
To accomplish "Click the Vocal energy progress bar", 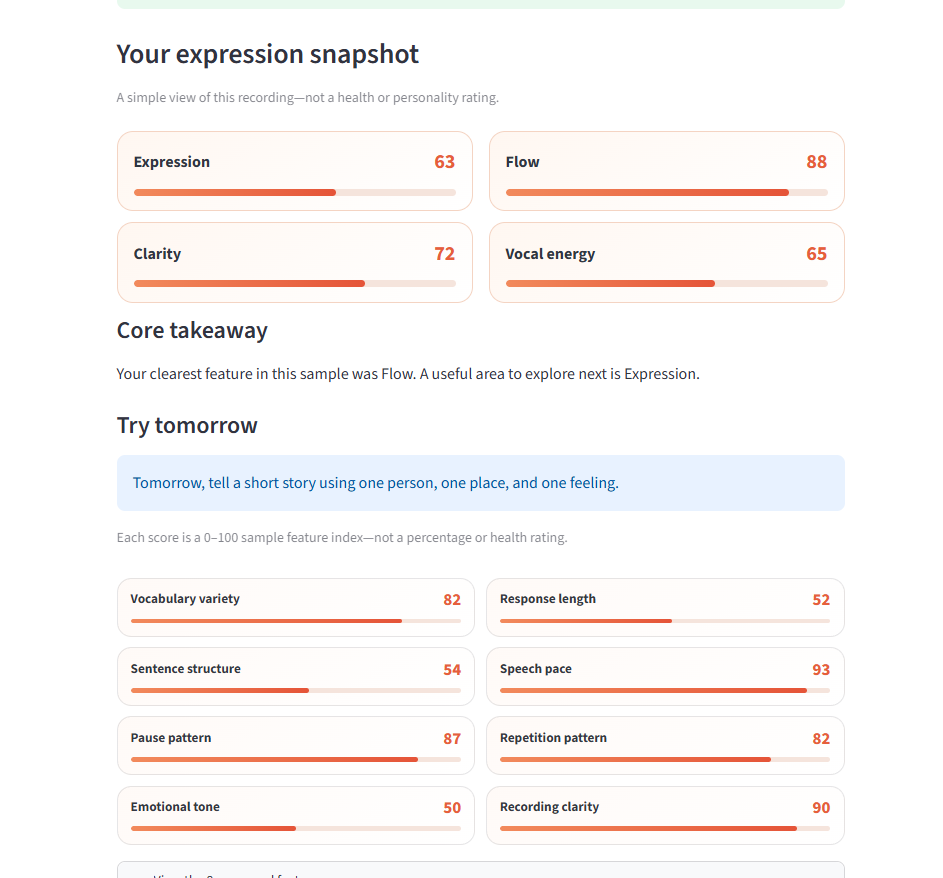I will [667, 283].
